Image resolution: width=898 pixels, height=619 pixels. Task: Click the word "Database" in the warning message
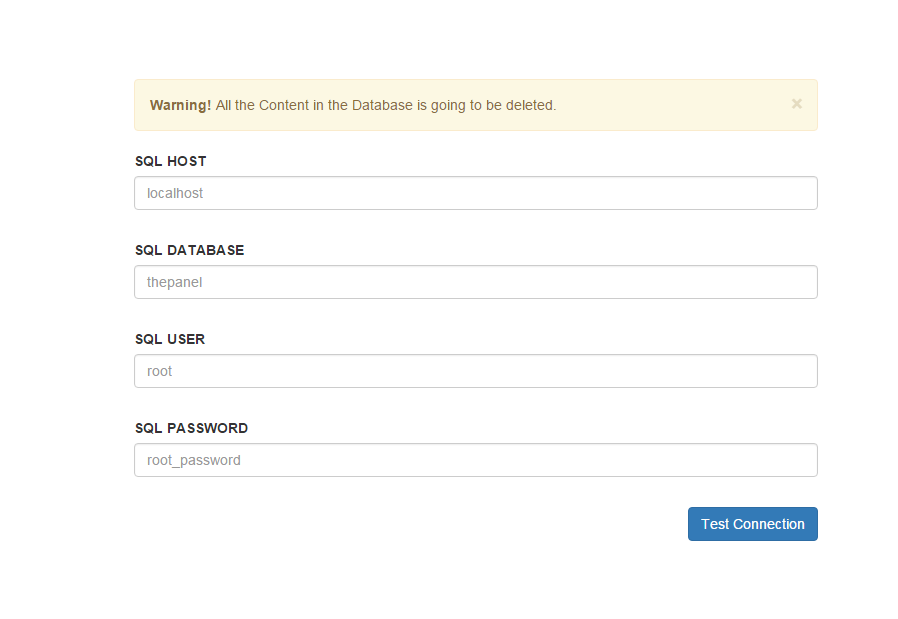click(x=381, y=105)
